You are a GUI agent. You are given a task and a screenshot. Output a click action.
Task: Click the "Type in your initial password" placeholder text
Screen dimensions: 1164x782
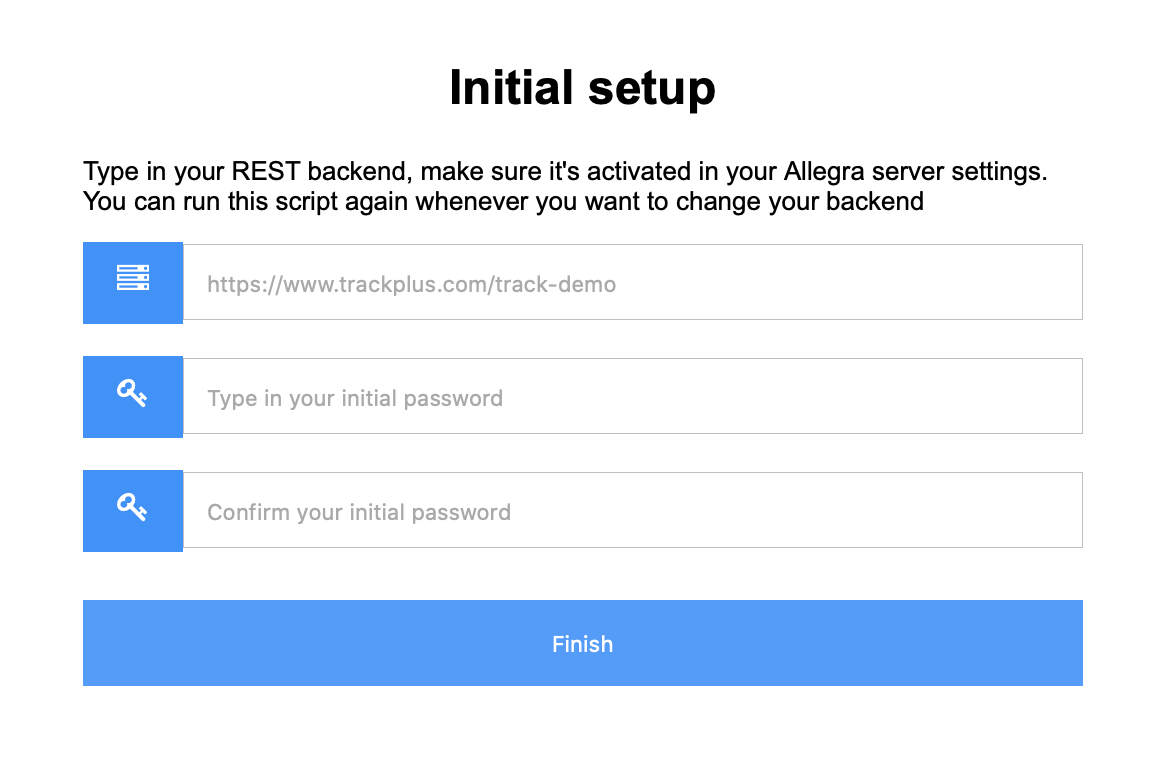point(355,399)
